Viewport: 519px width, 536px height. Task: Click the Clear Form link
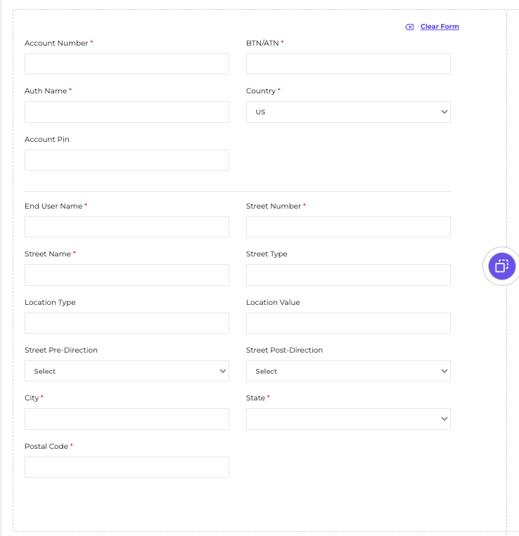439,27
